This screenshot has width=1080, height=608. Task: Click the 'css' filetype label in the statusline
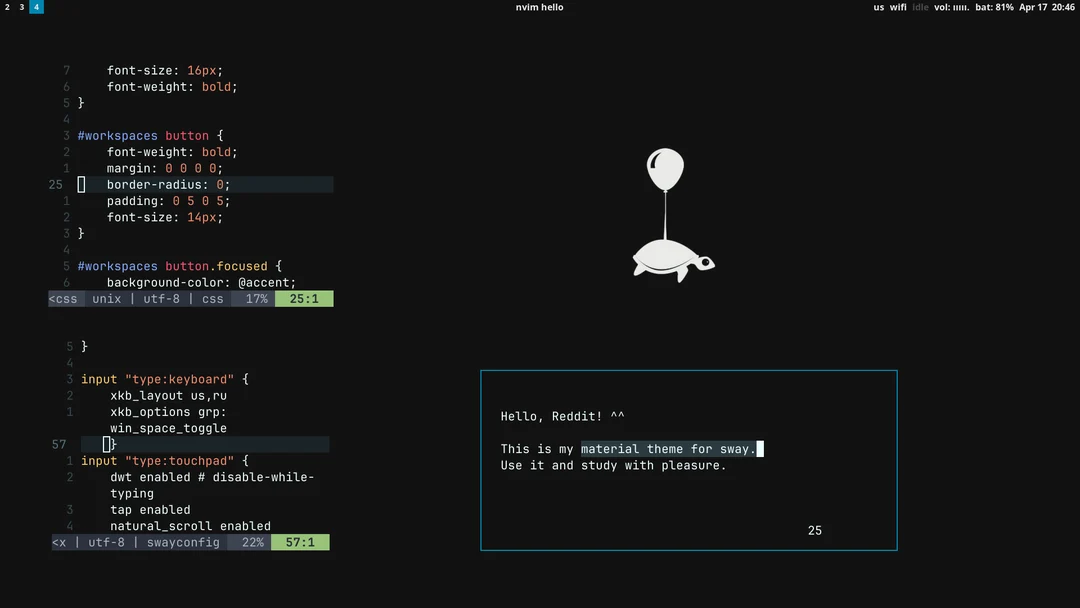(212, 298)
